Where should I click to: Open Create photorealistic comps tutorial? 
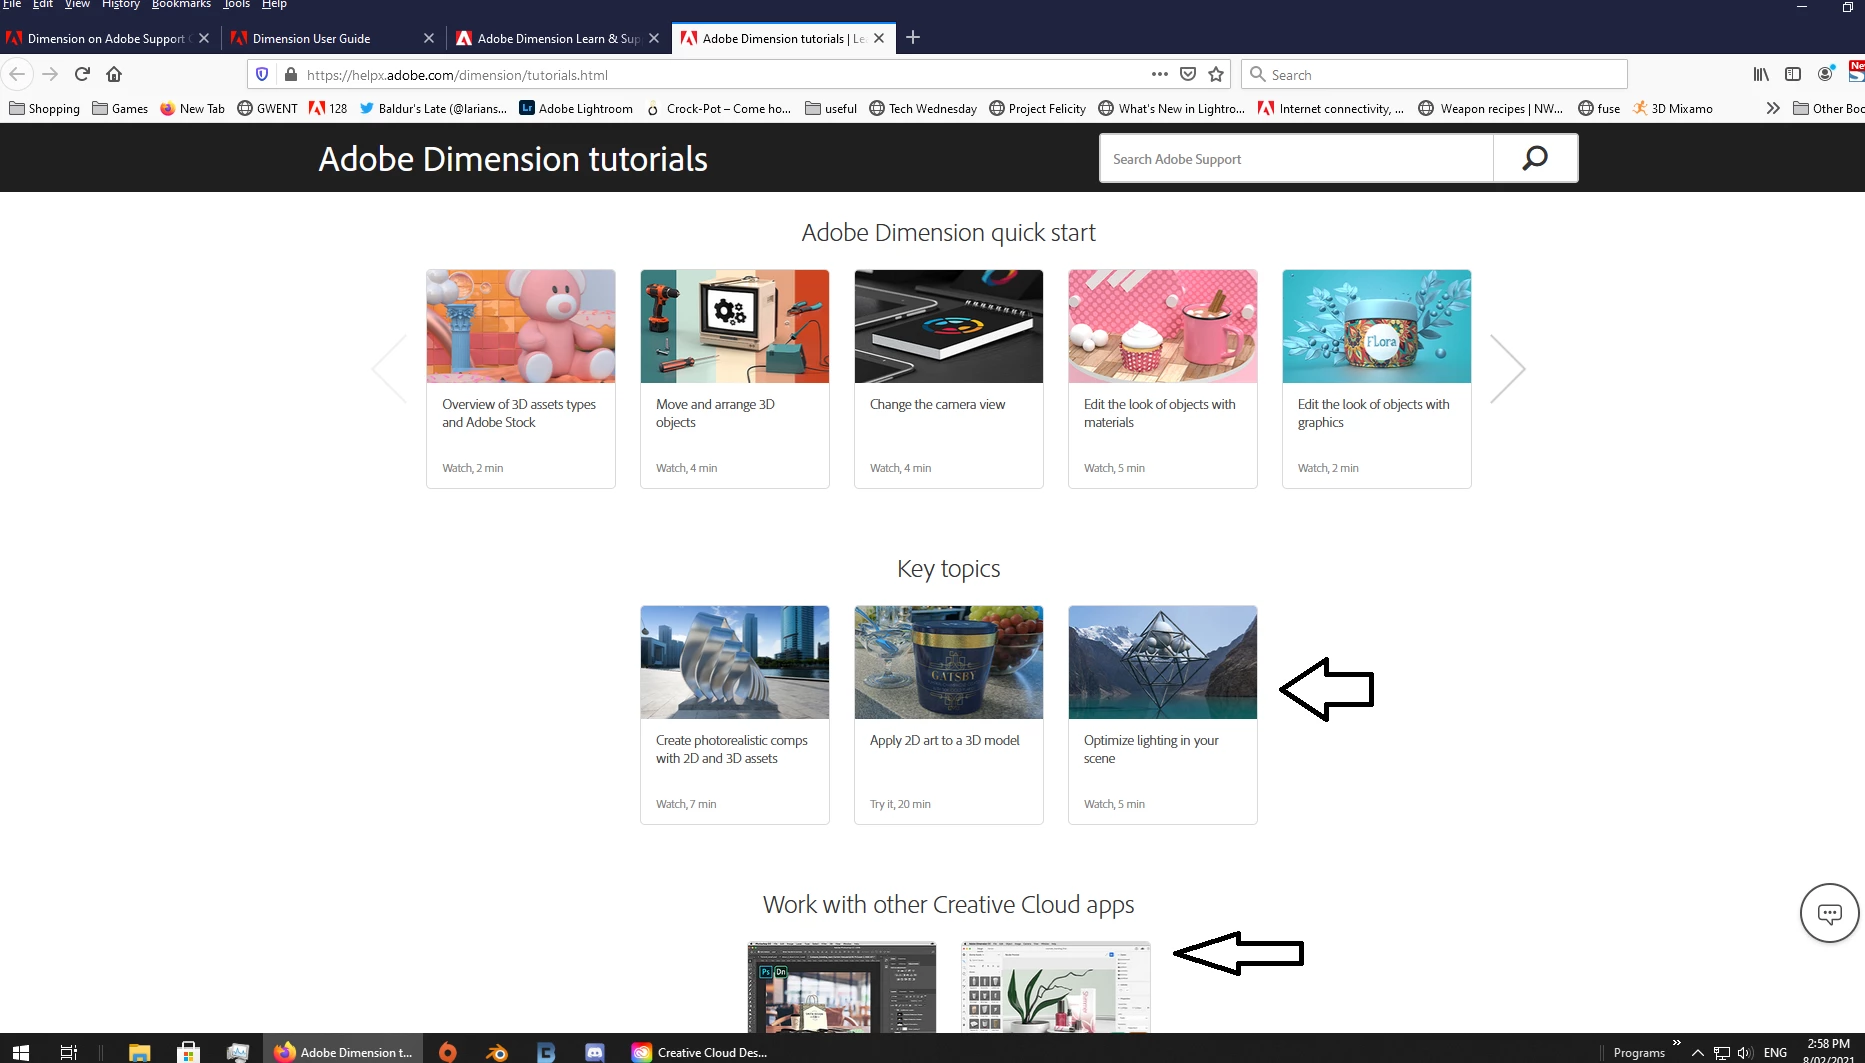coord(735,714)
